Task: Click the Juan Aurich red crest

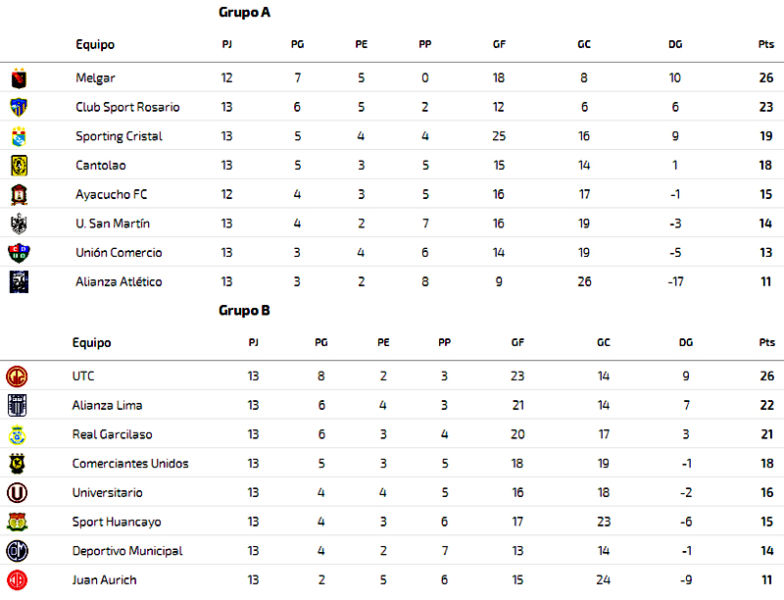Action: click(17, 580)
